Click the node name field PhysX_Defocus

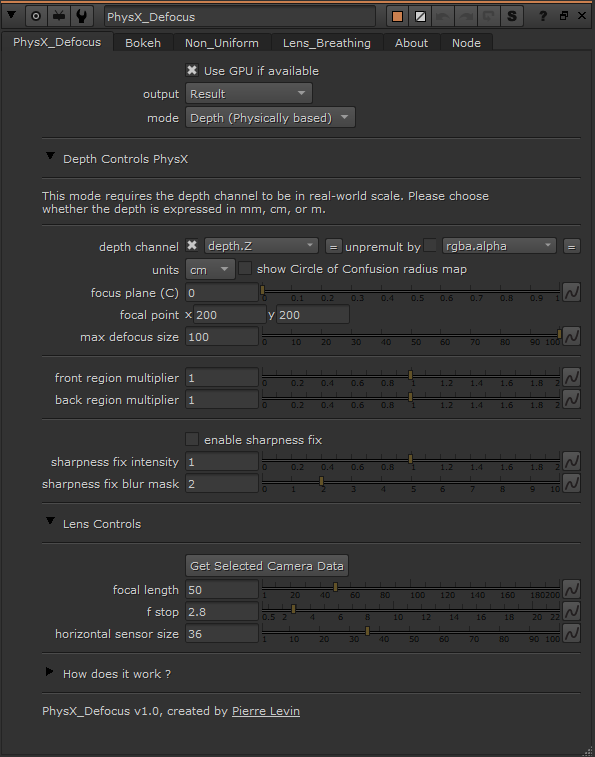tap(240, 17)
